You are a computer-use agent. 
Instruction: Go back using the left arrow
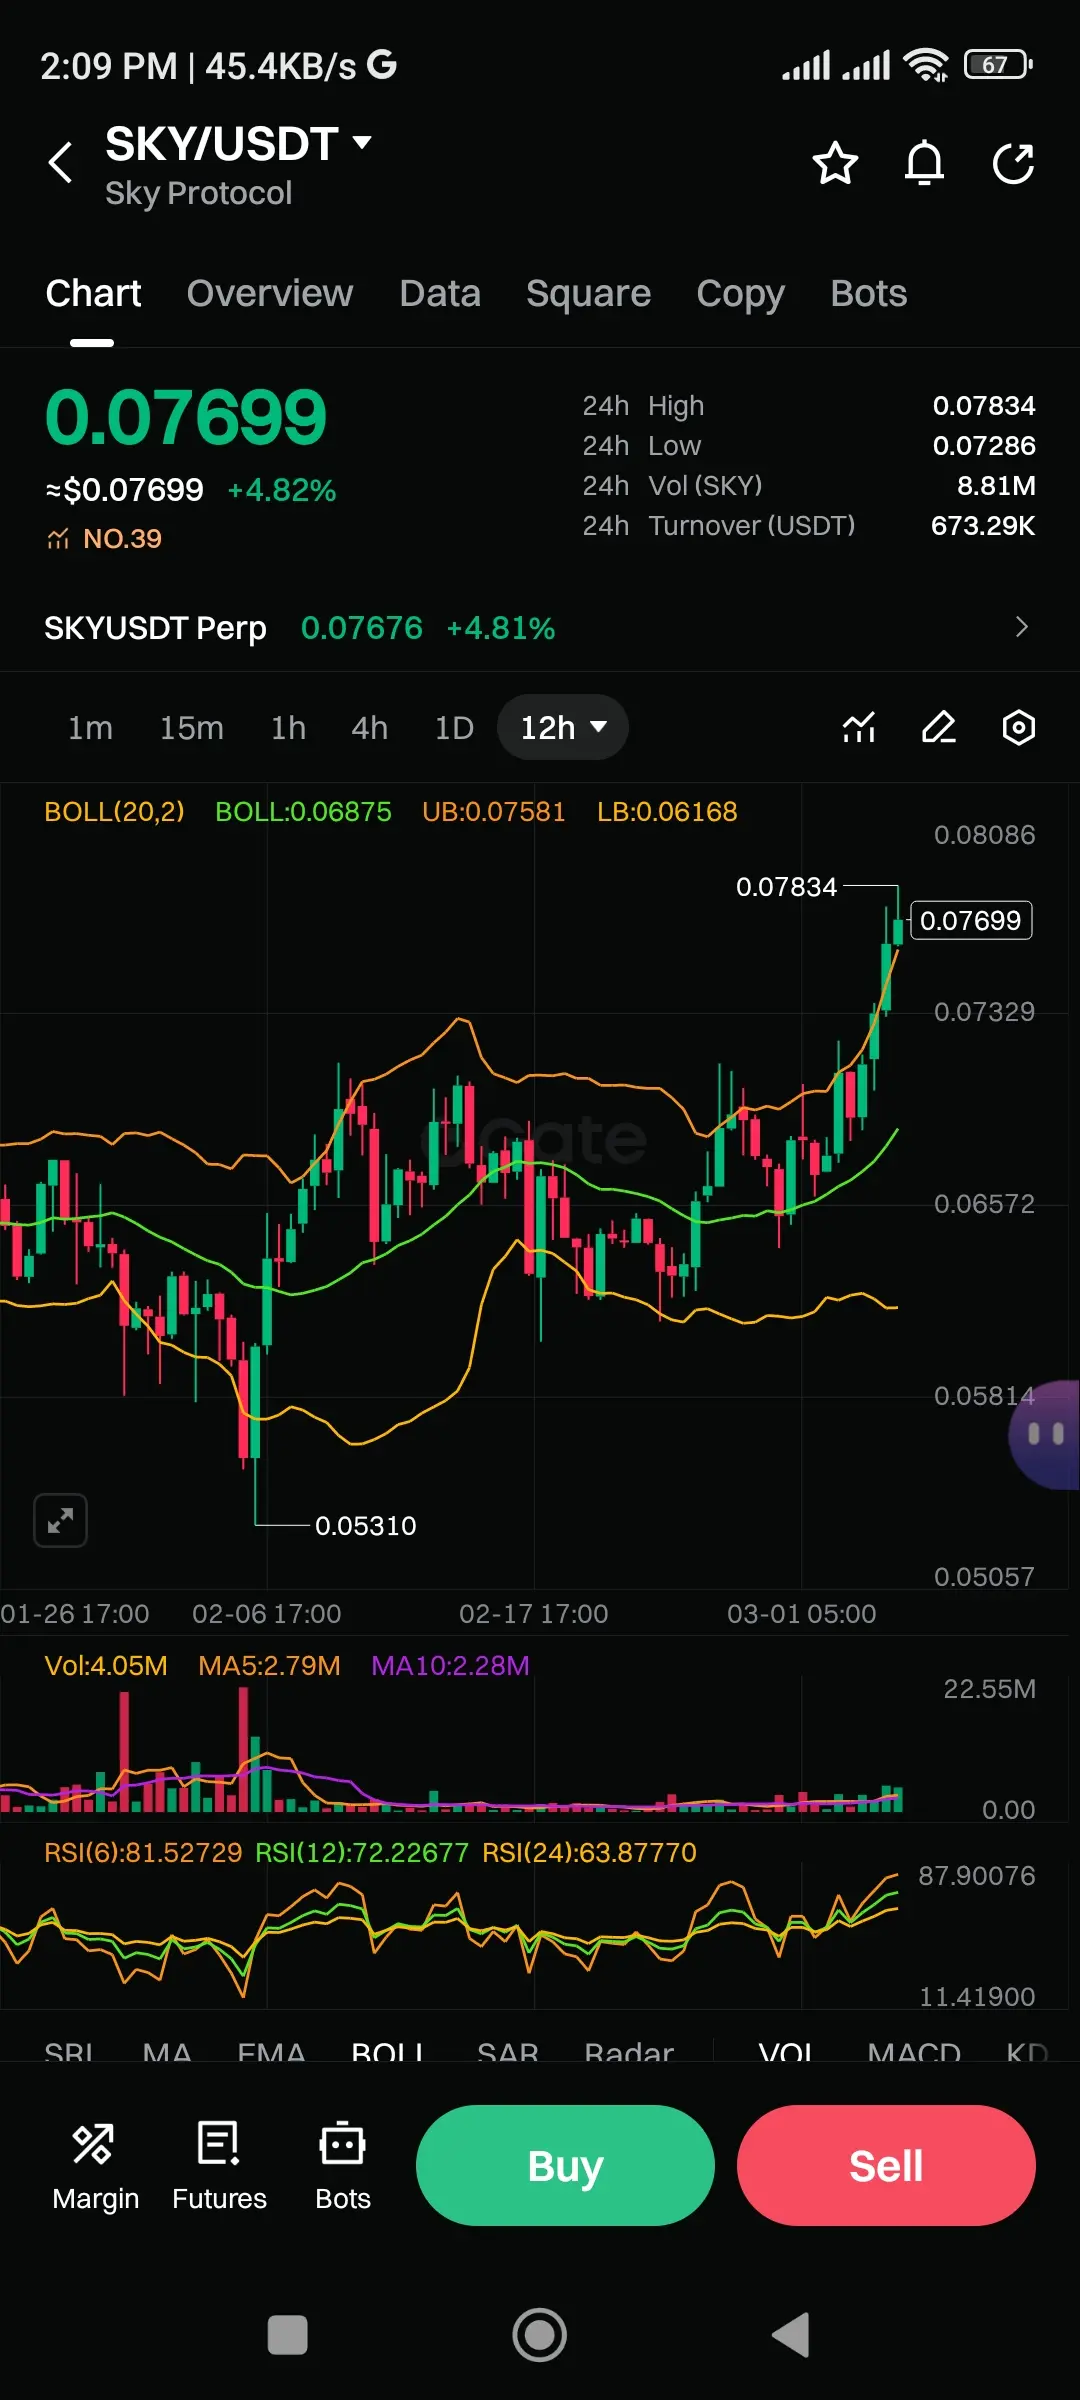pyautogui.click(x=61, y=162)
